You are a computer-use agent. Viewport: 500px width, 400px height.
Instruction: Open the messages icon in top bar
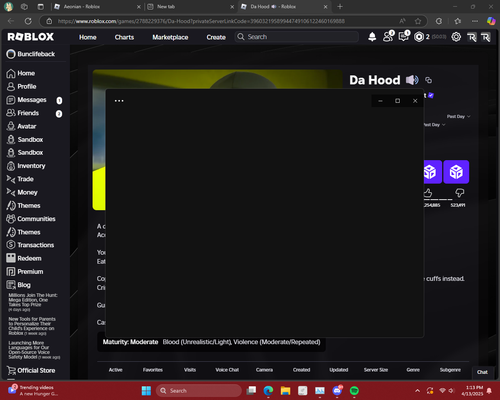click(x=404, y=36)
